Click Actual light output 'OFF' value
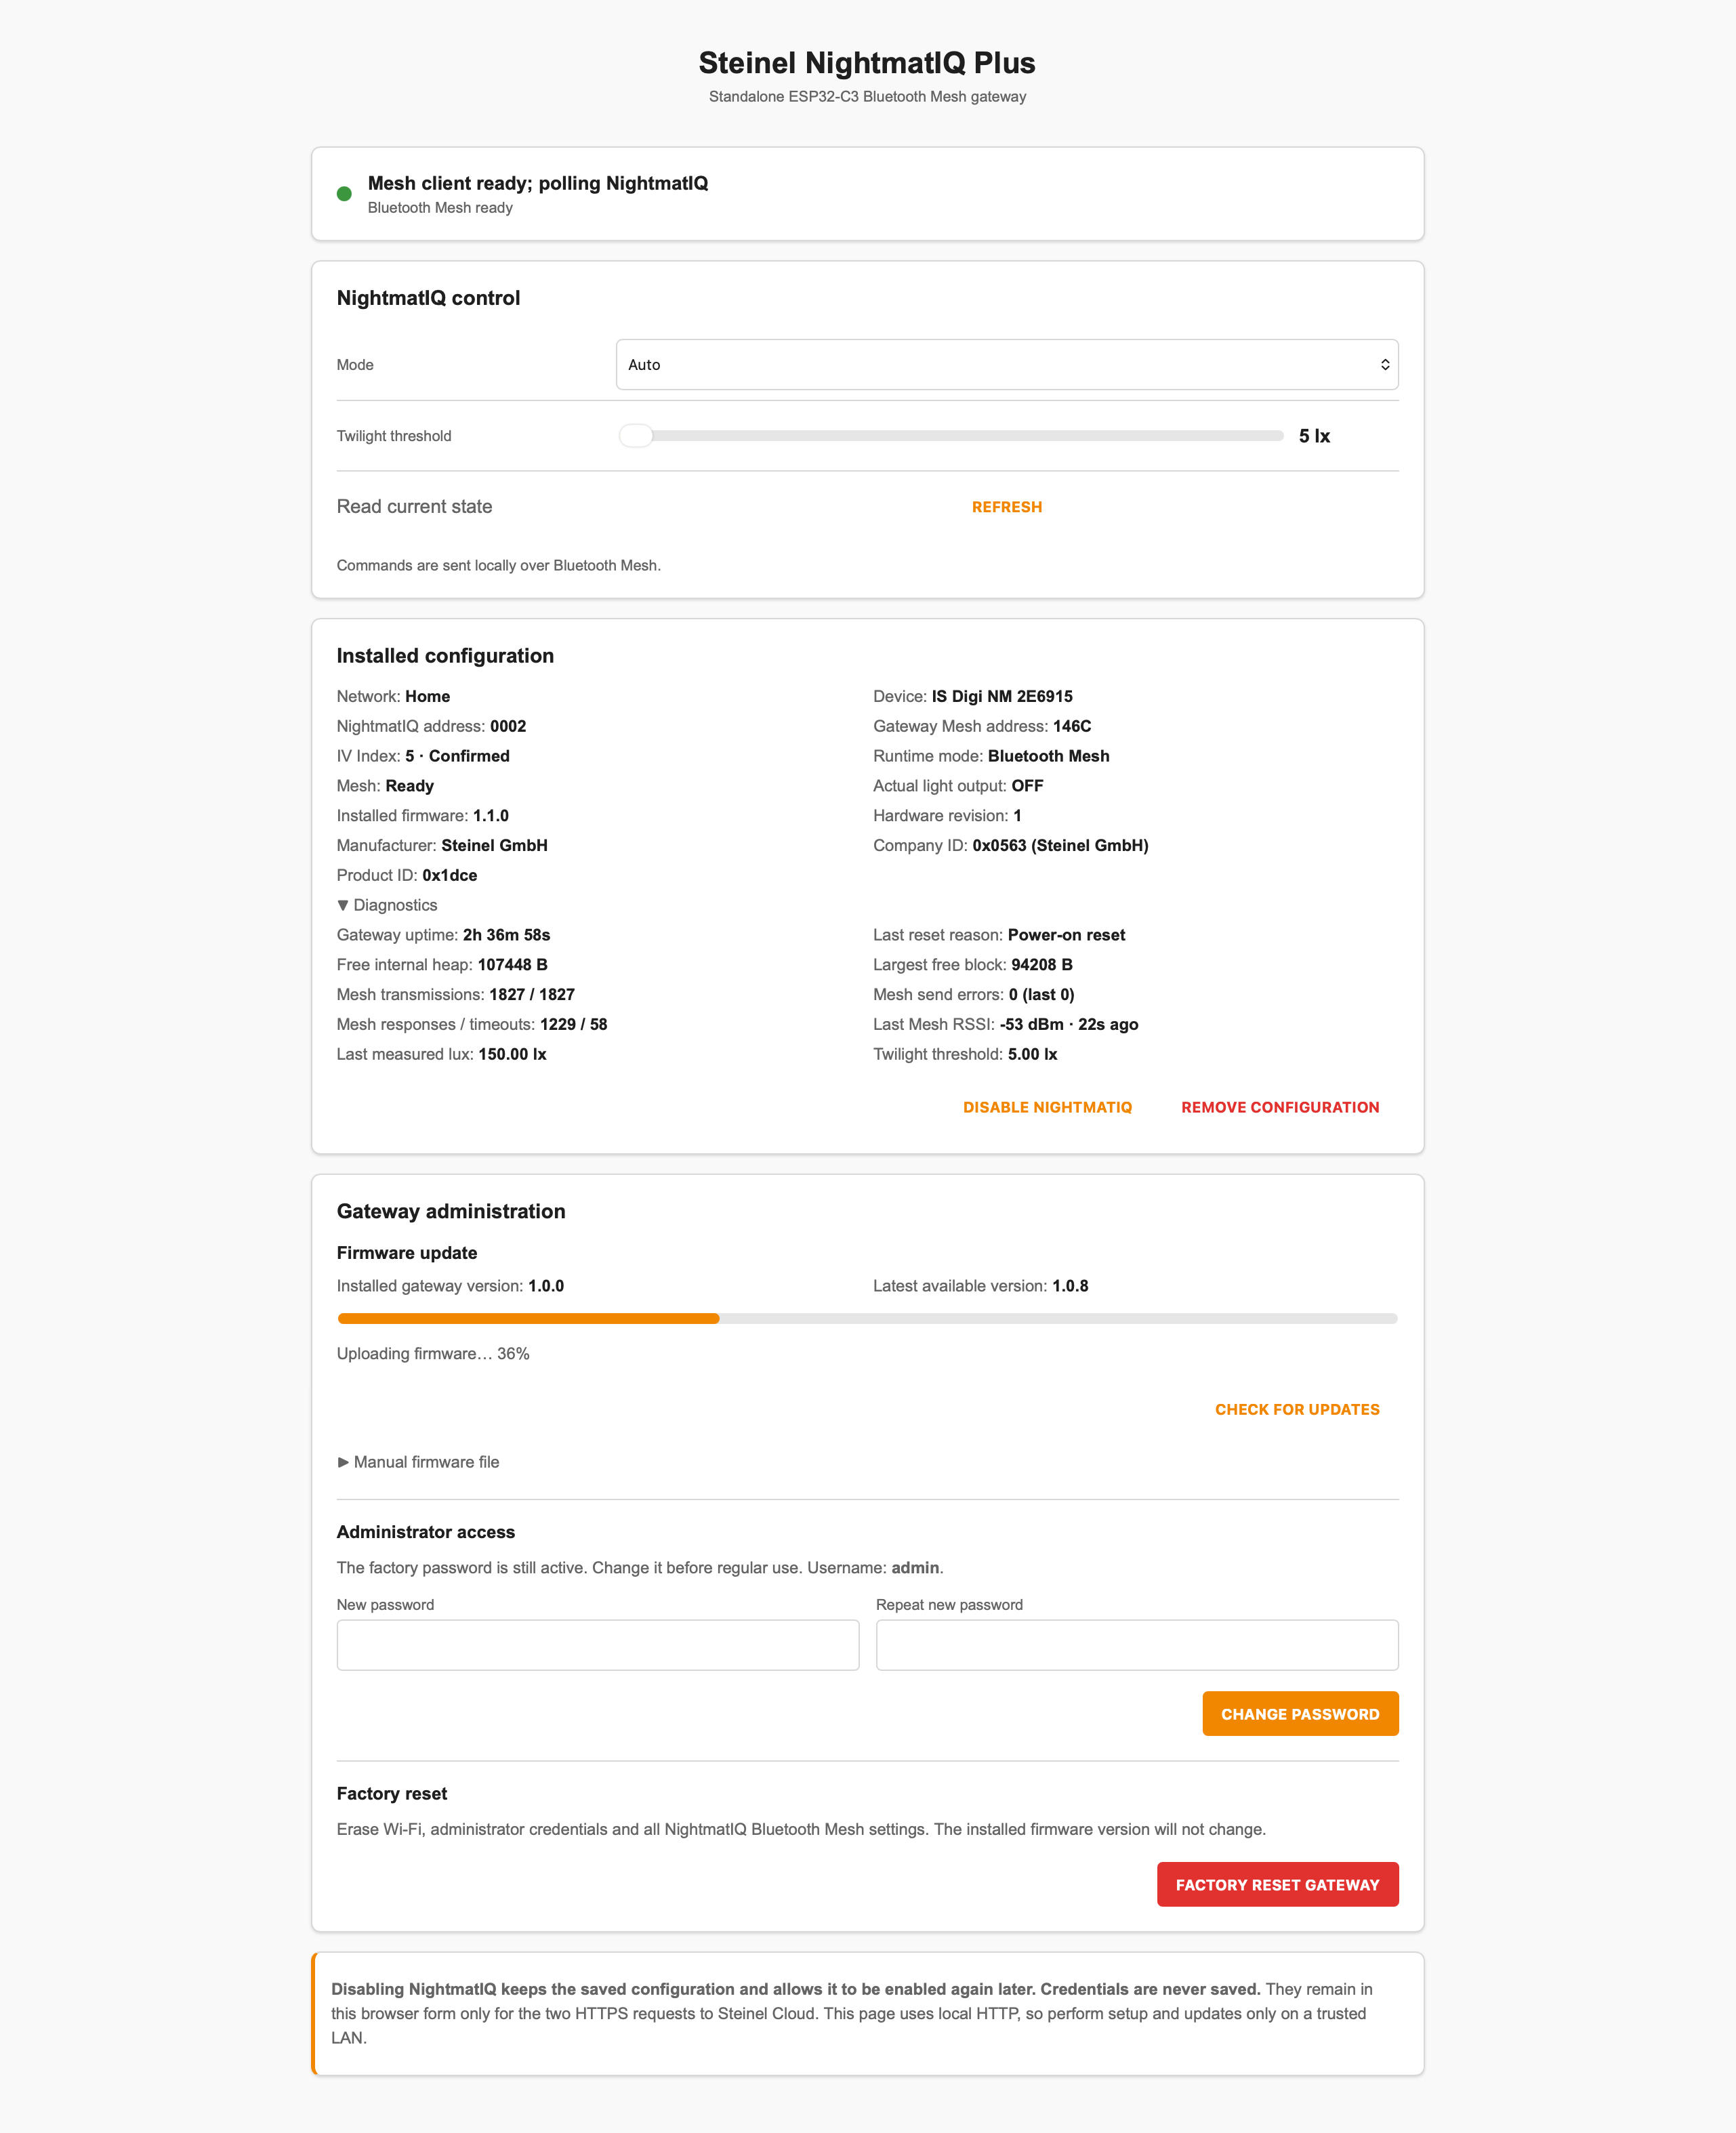 (1027, 786)
